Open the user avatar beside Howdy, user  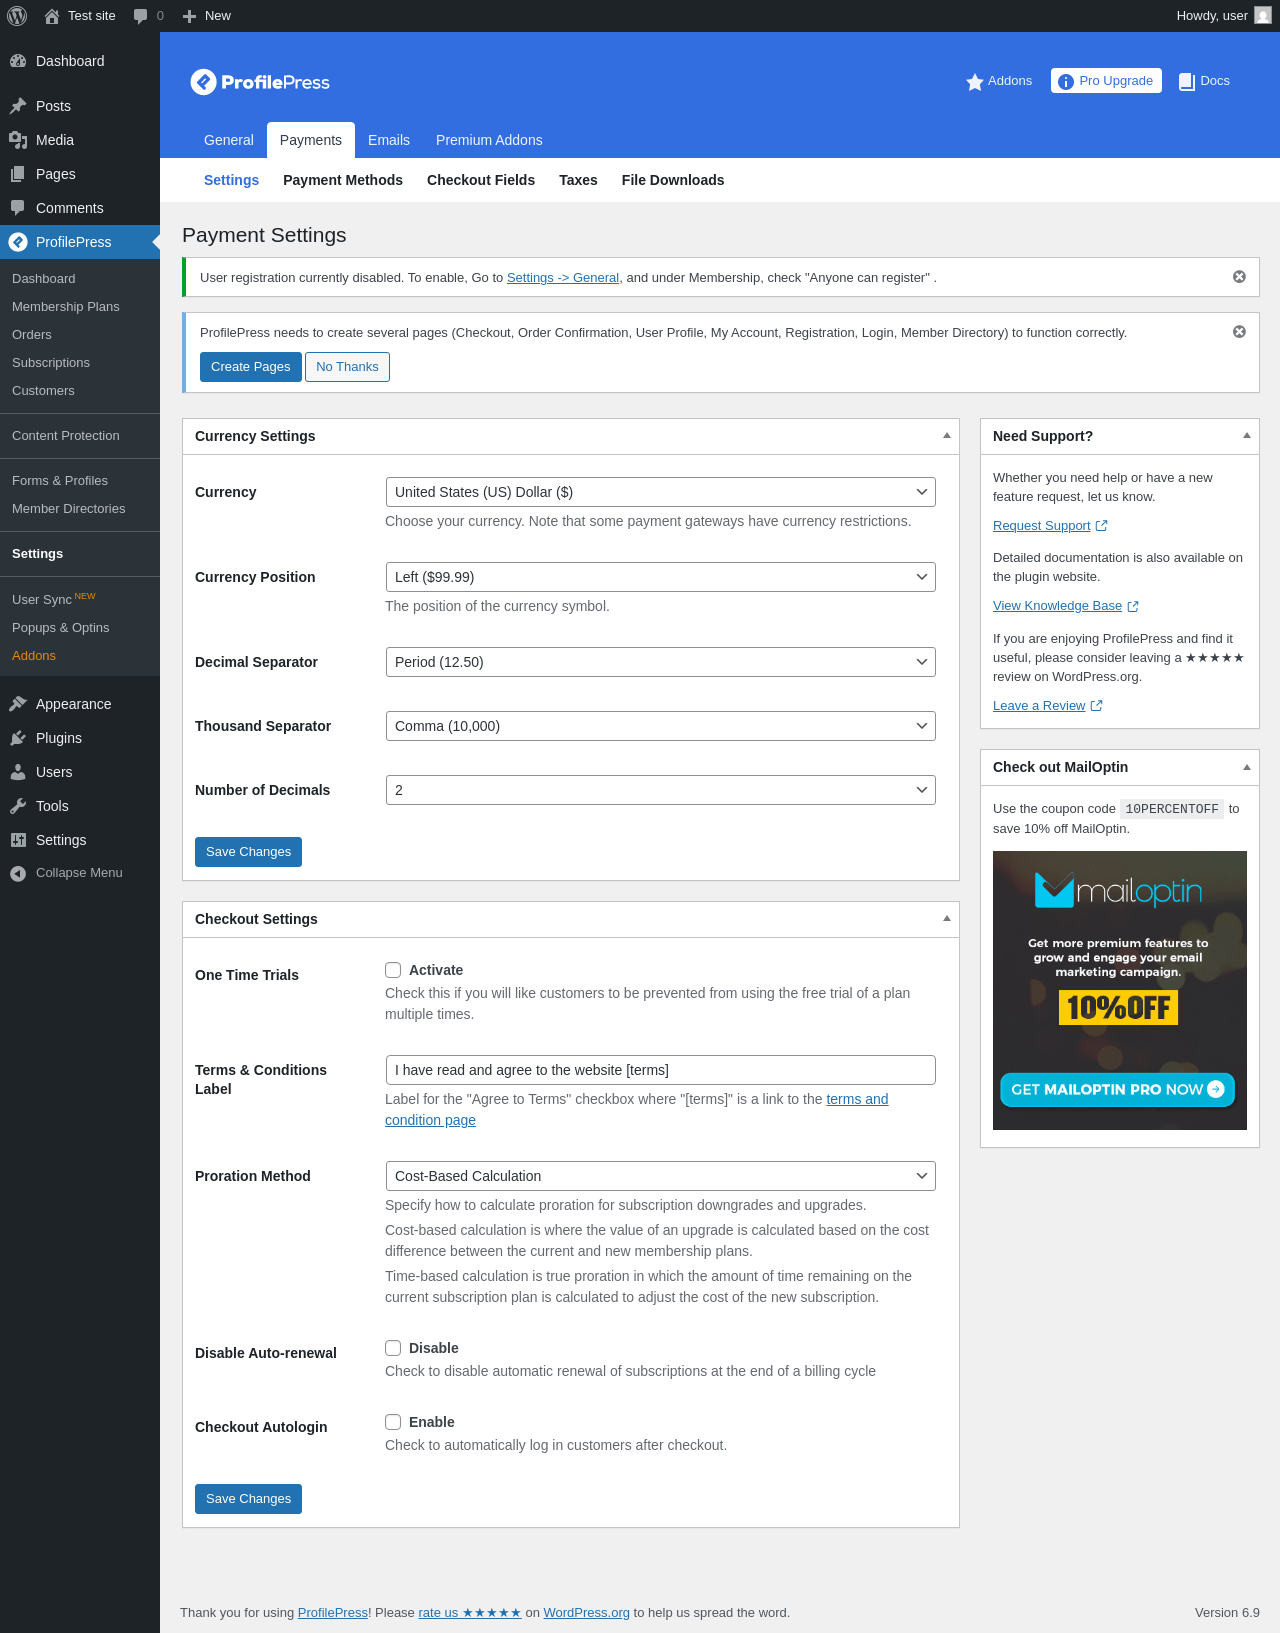1263,16
